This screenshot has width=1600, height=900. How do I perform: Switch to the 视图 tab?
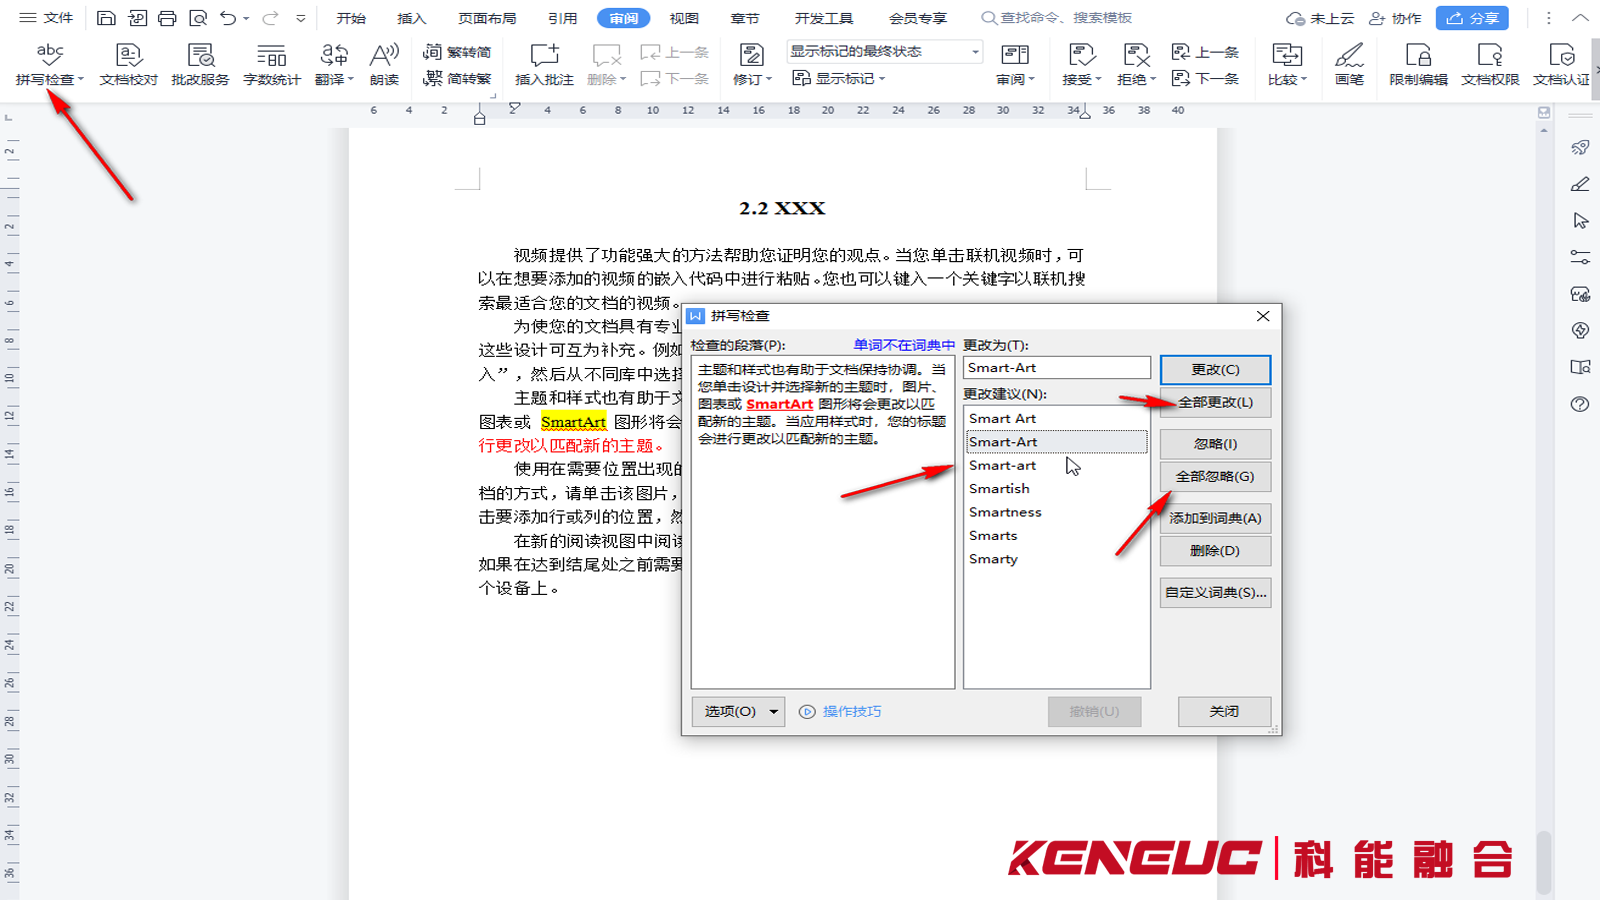684,18
